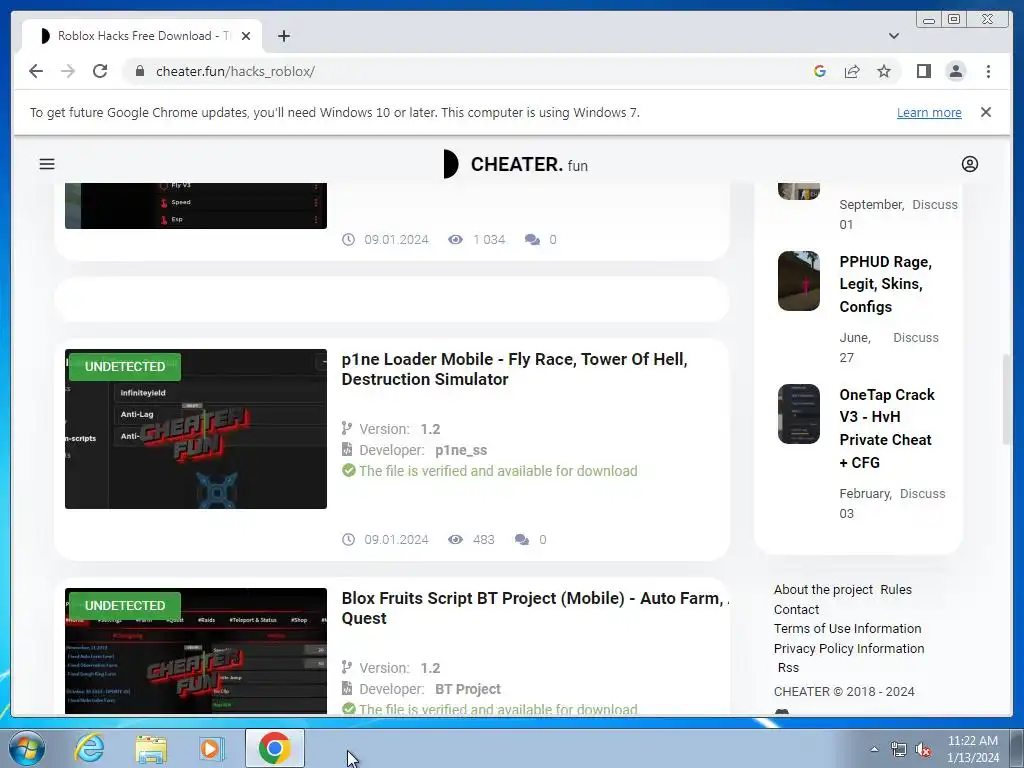1024x768 pixels.
Task: Open Windows Explorer folder from taskbar
Action: 151,748
